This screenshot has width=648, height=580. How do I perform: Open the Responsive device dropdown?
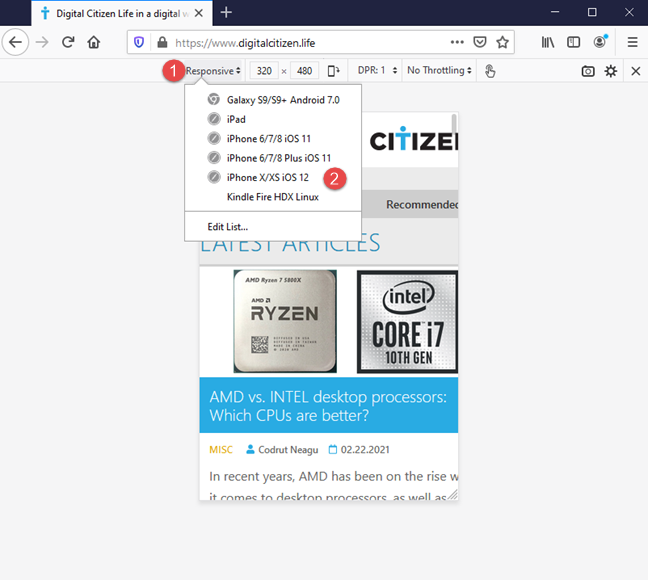pyautogui.click(x=213, y=71)
